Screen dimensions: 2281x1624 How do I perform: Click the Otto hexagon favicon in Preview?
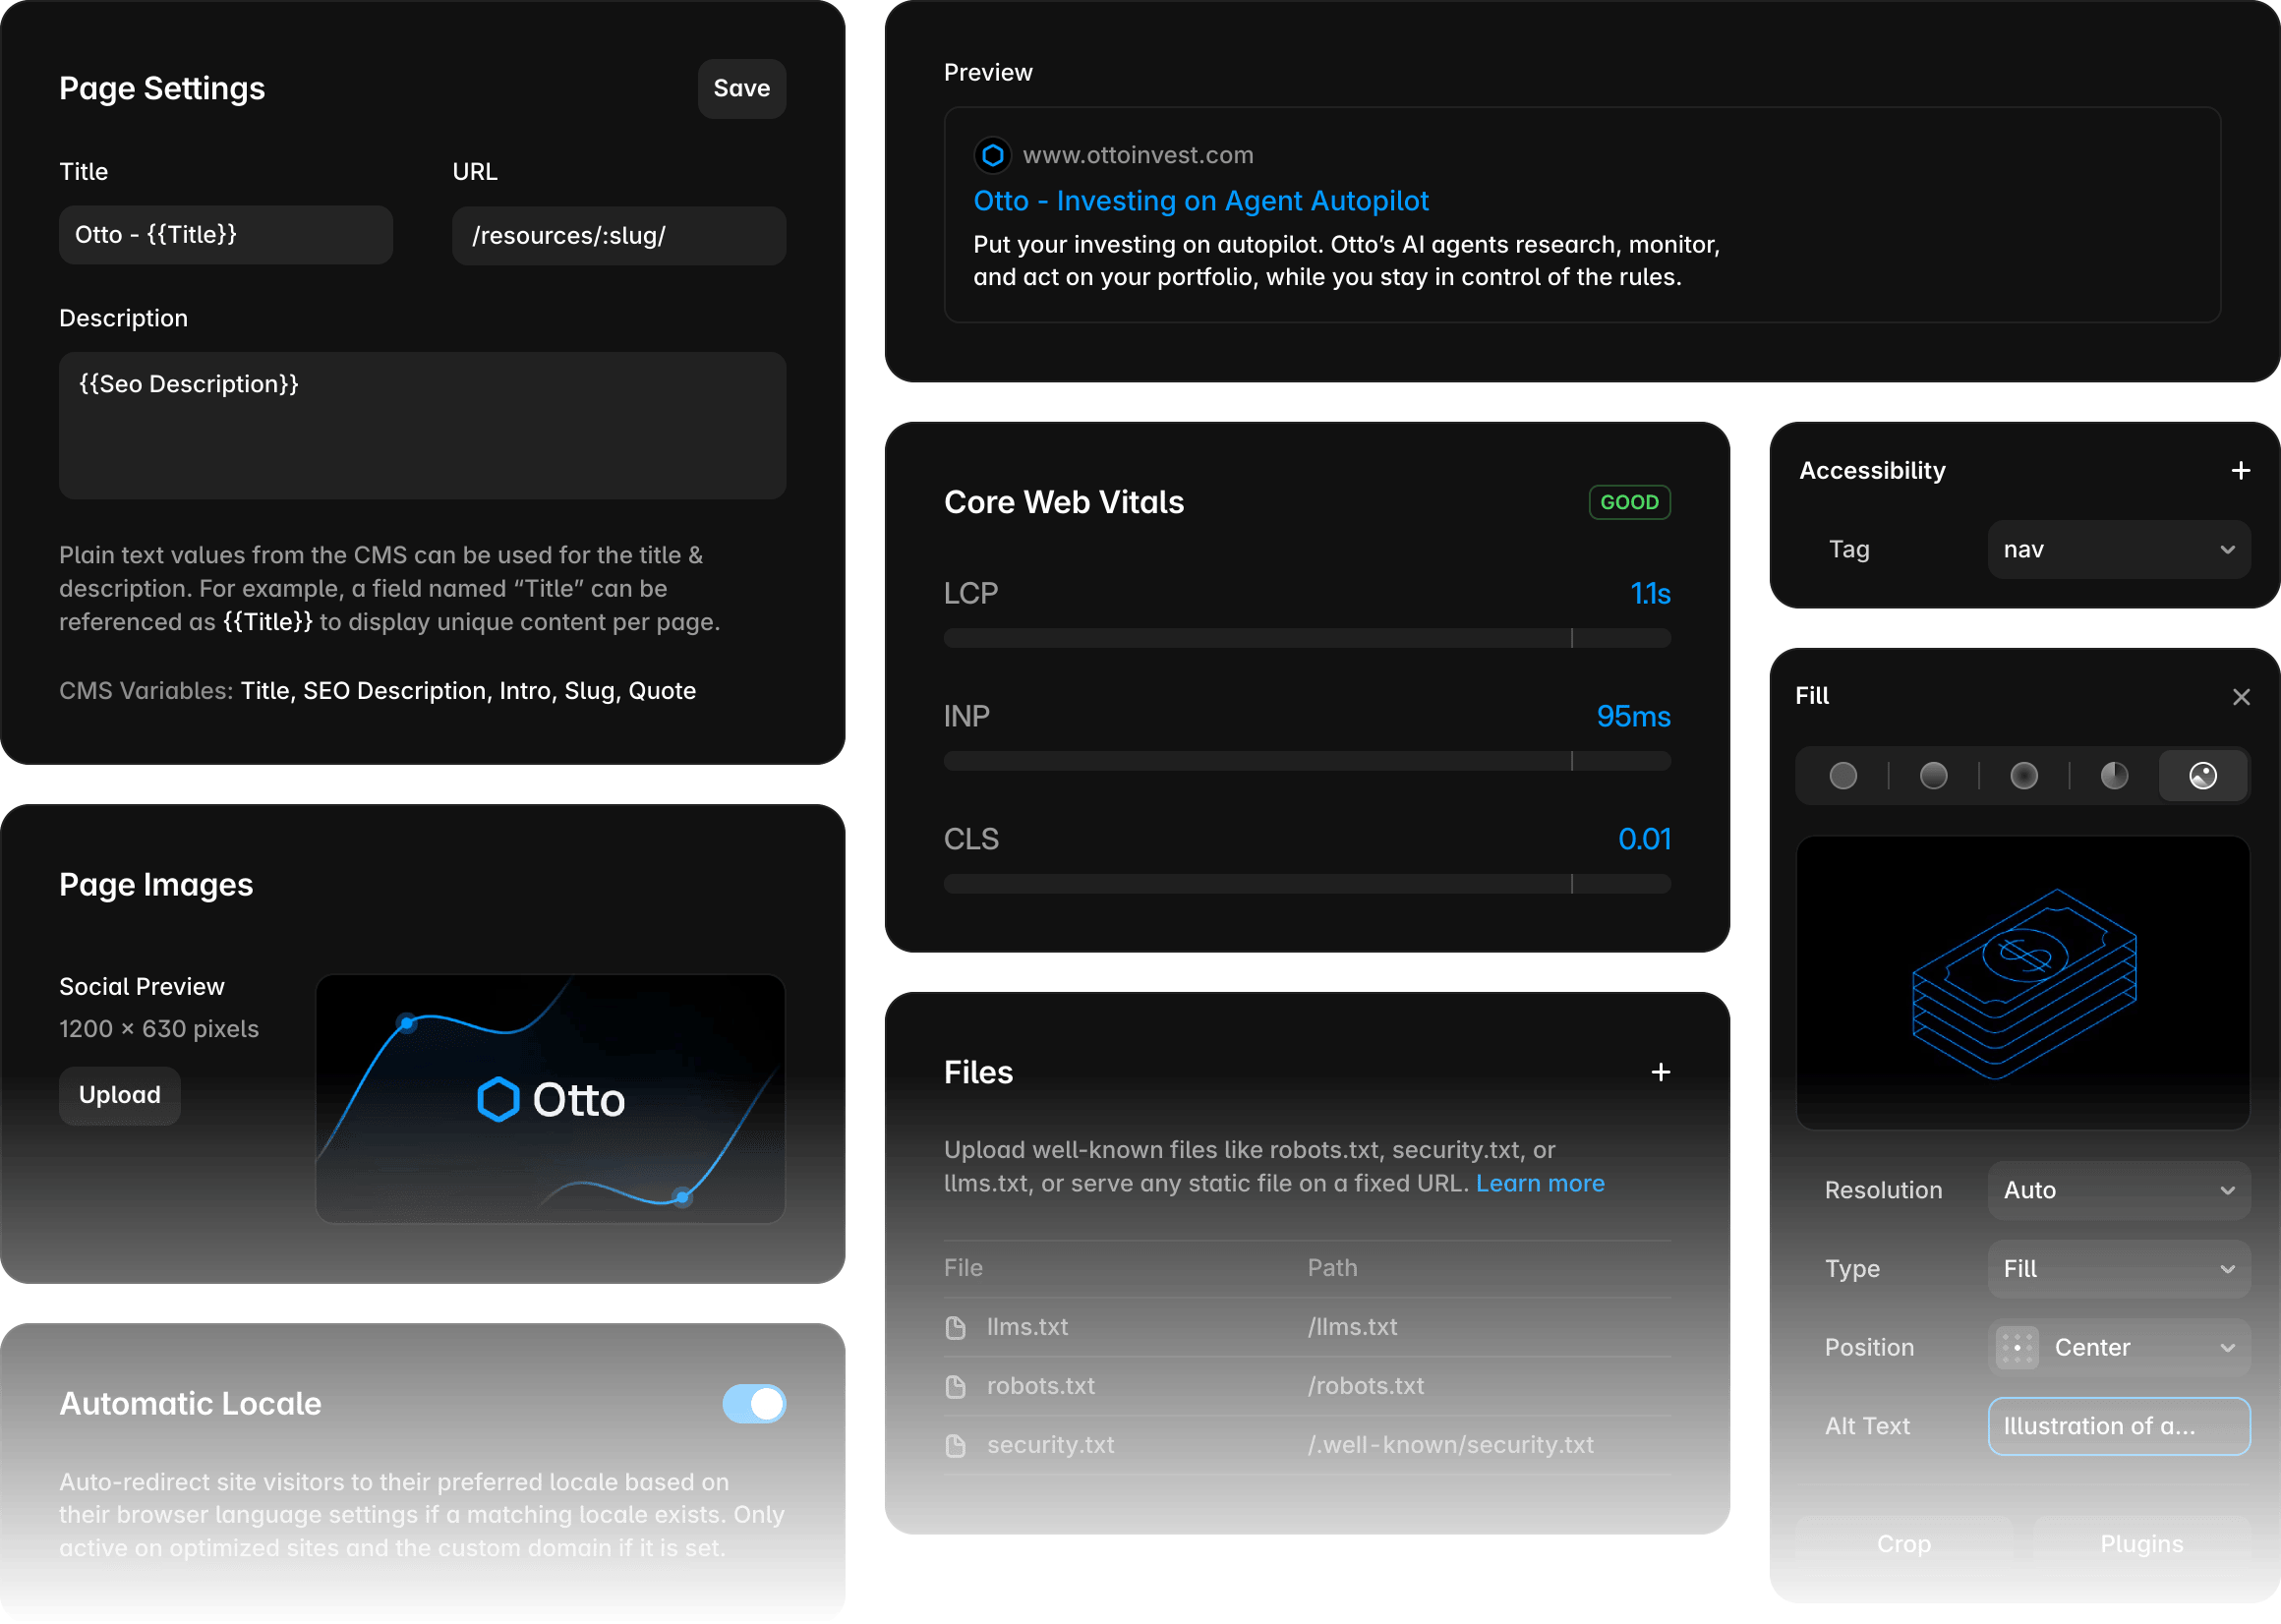pos(992,155)
